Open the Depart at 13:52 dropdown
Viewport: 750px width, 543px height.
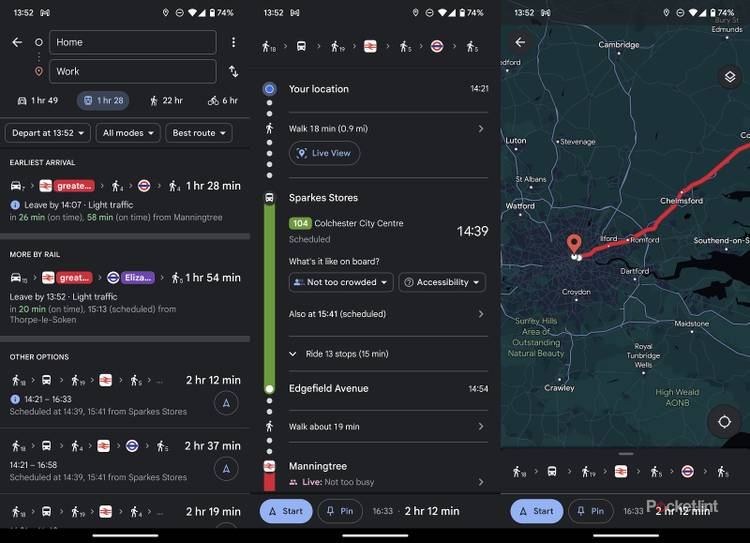[x=47, y=133]
